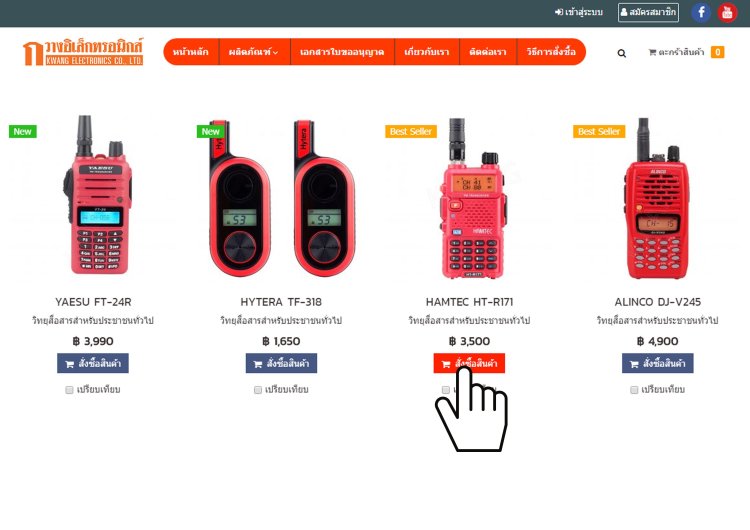Click the Best Seller badge on HAMTEC
This screenshot has height=530, width=750.
tap(410, 132)
